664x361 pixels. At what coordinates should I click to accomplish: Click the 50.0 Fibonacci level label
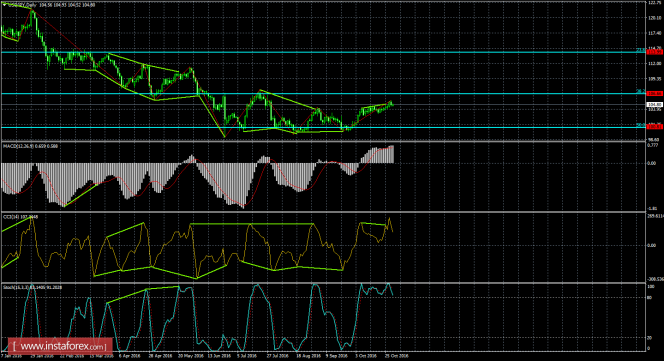(641, 125)
